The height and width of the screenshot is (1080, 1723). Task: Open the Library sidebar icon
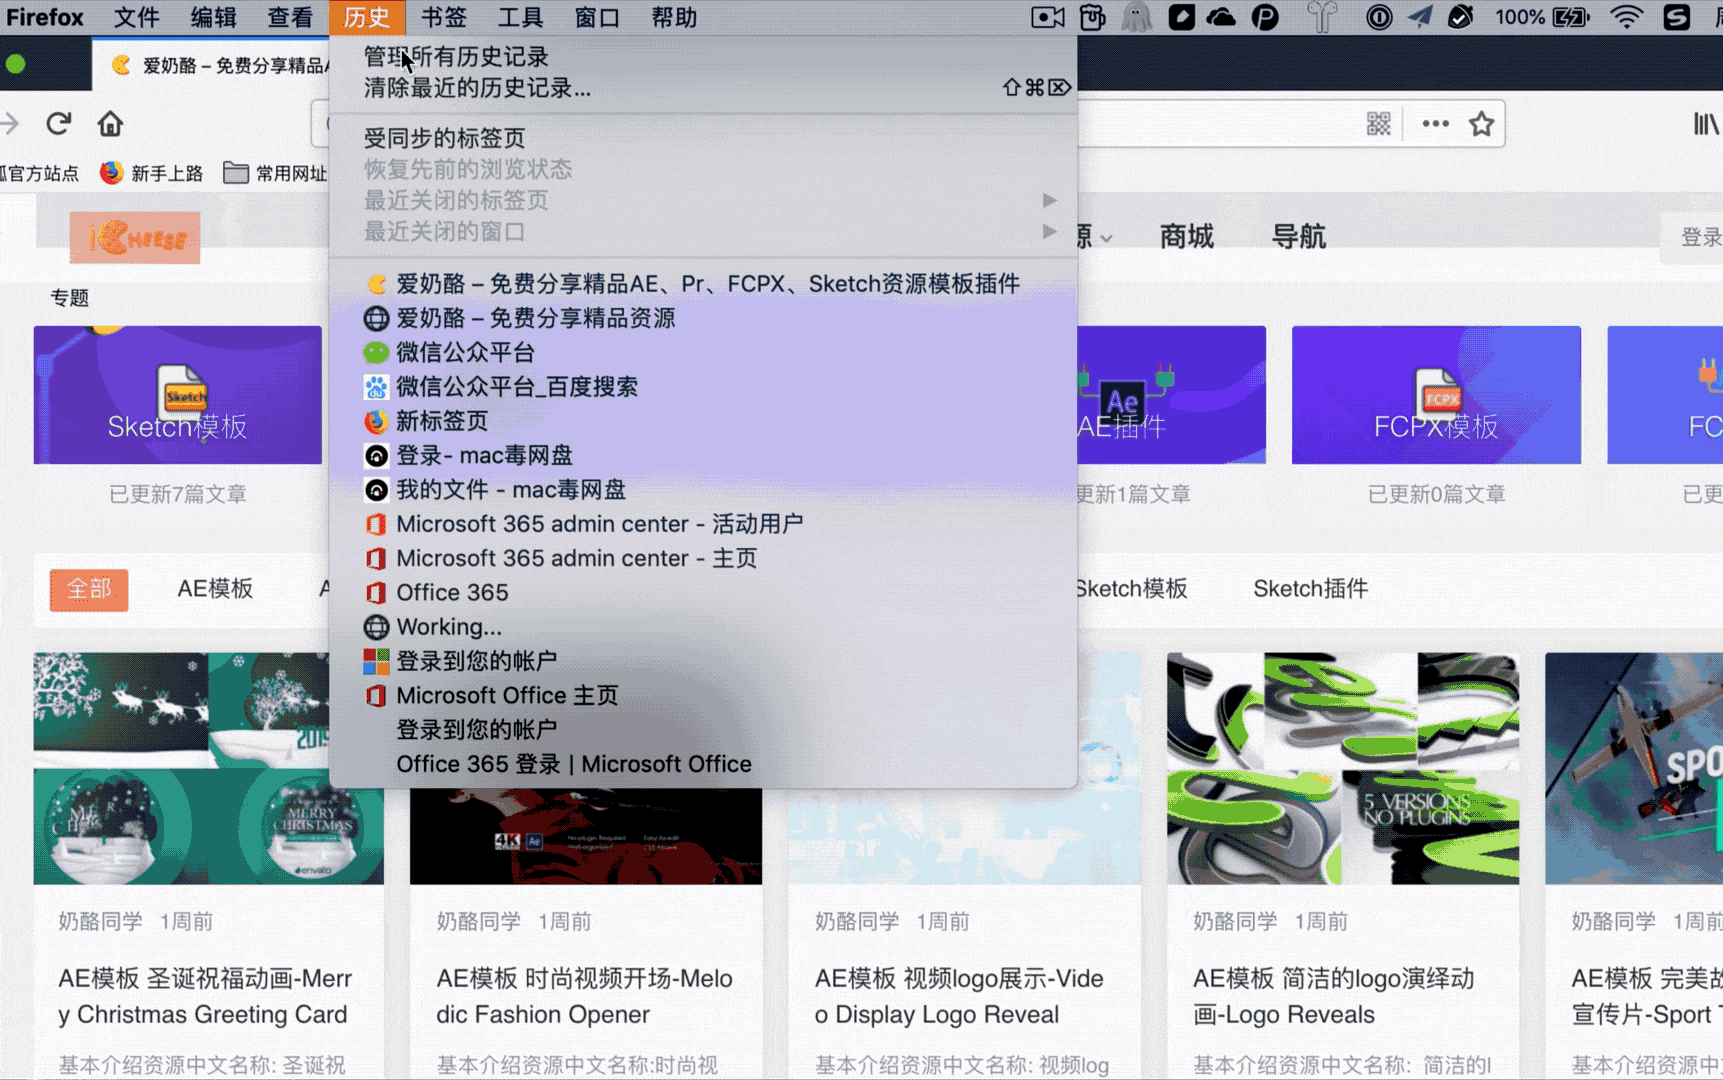click(x=1705, y=123)
